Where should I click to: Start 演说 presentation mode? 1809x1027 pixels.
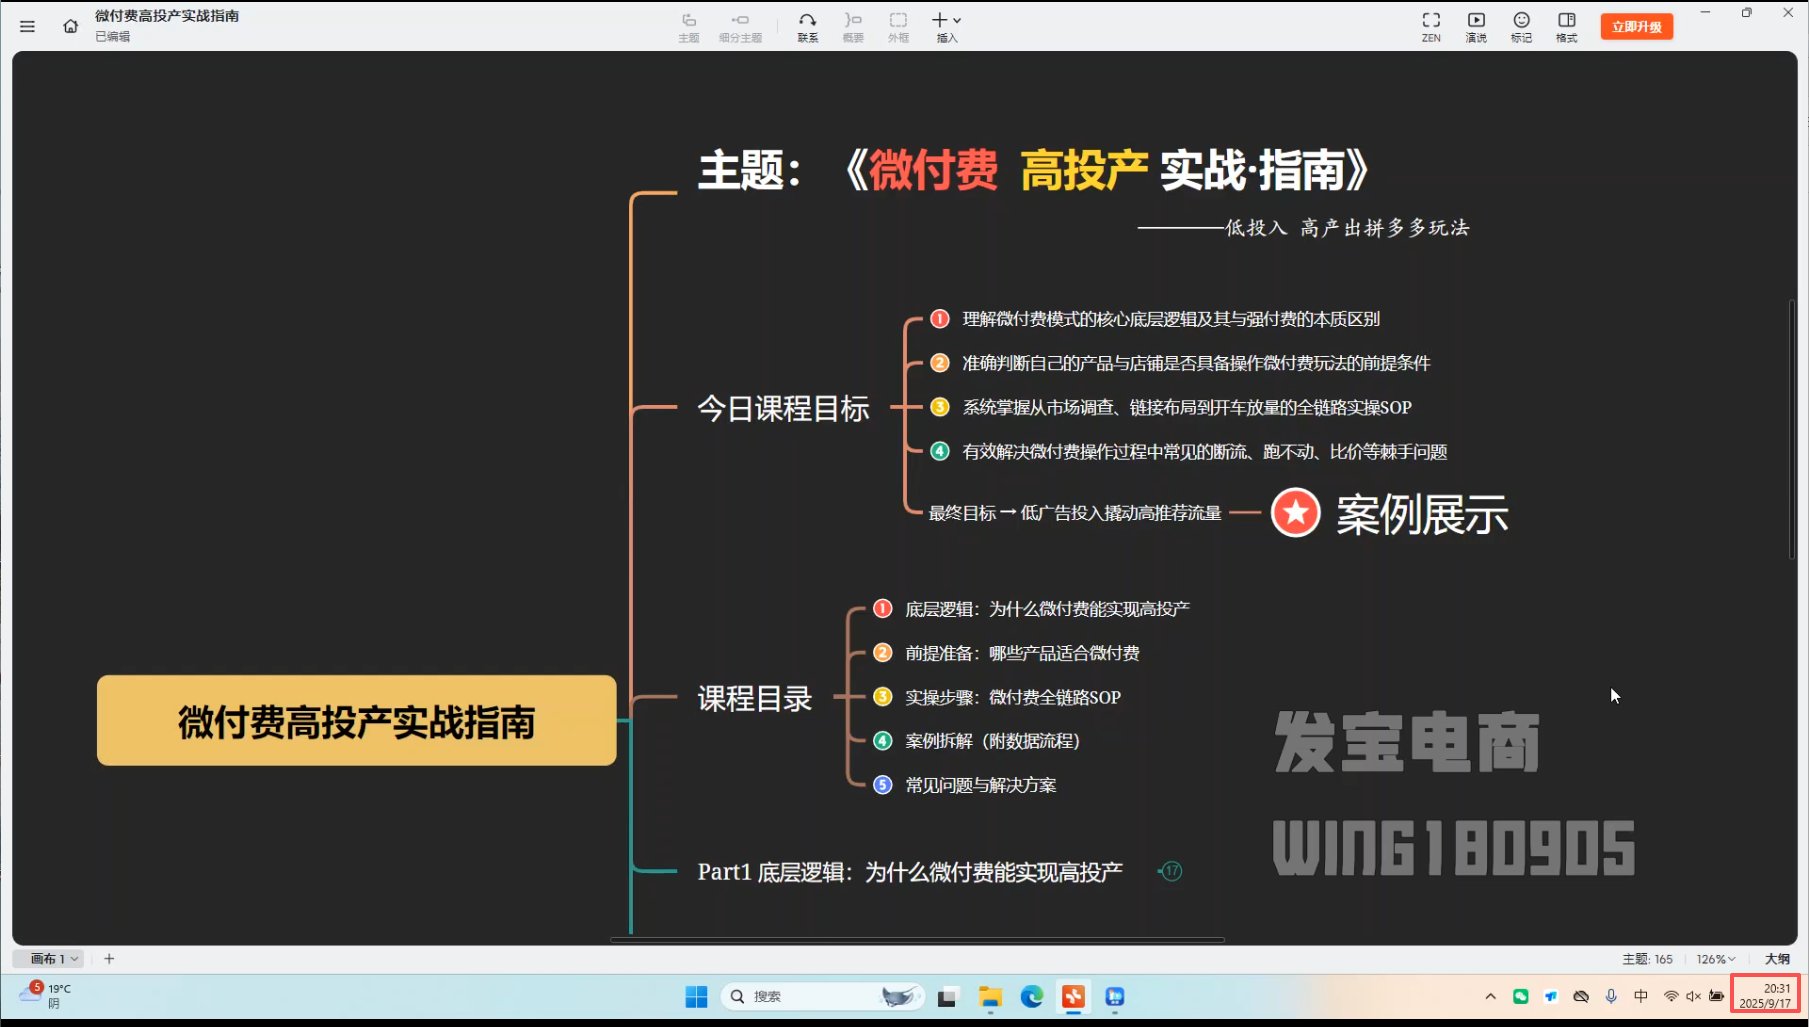(x=1475, y=26)
